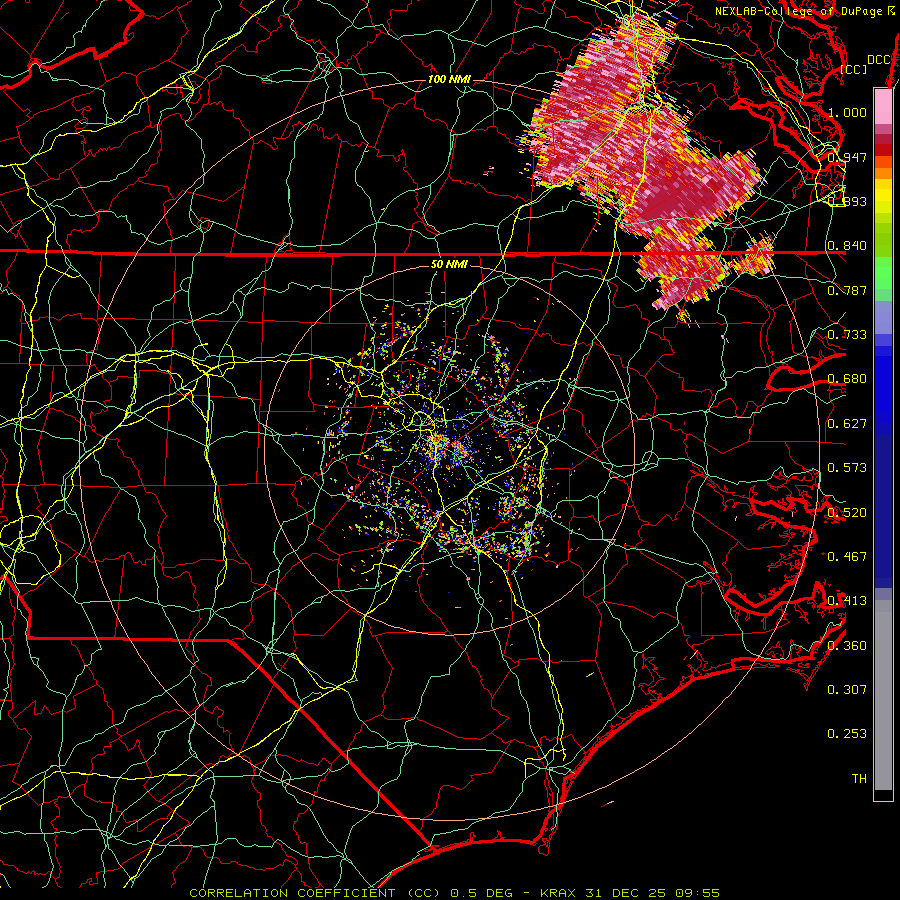Pick the bright green segment of the color bar
Image resolution: width=900 pixels, height=900 pixels.
pyautogui.click(x=883, y=273)
